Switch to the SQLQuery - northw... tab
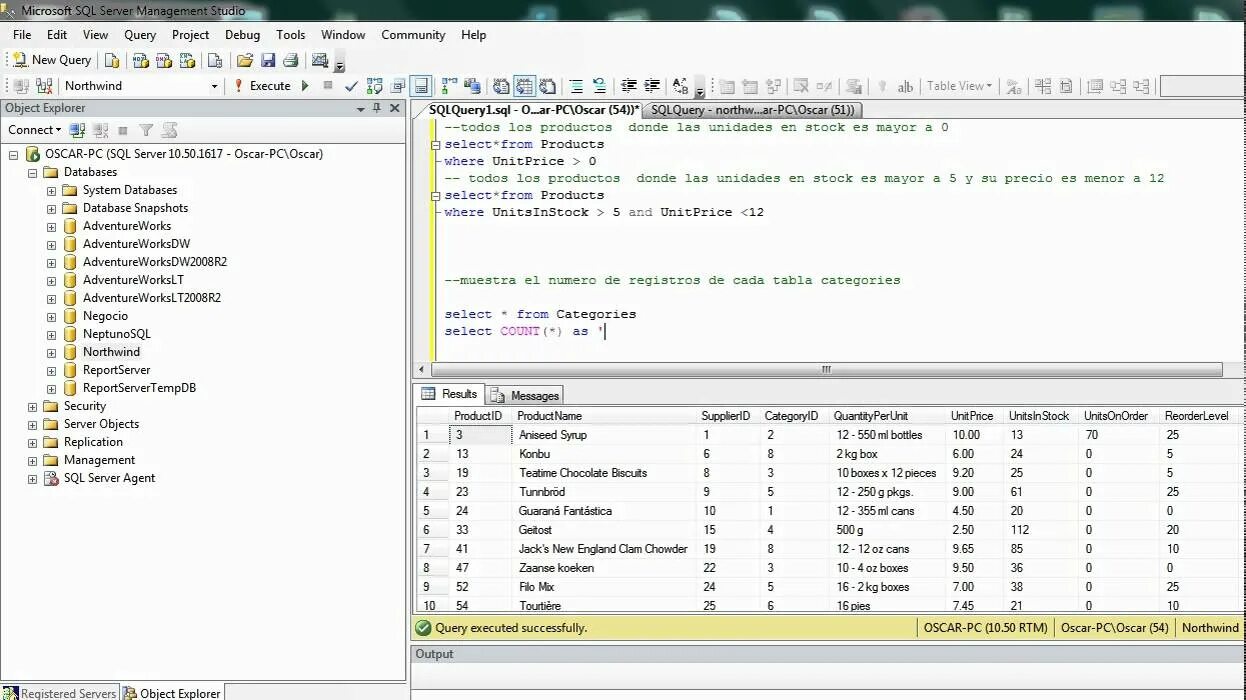 752,110
